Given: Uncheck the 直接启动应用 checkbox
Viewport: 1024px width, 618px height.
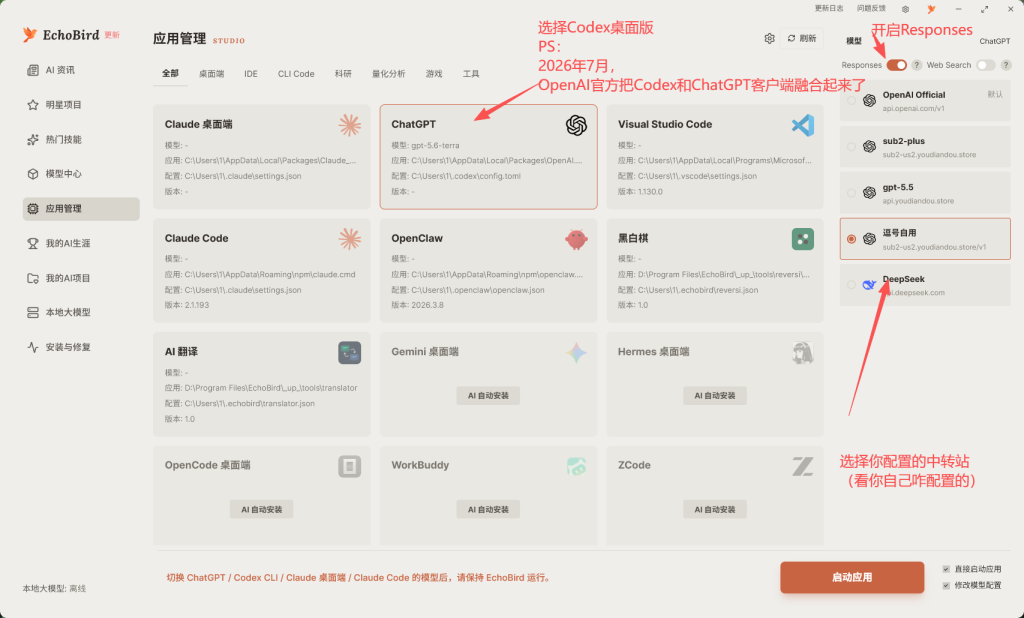Looking at the screenshot, I should (x=946, y=569).
